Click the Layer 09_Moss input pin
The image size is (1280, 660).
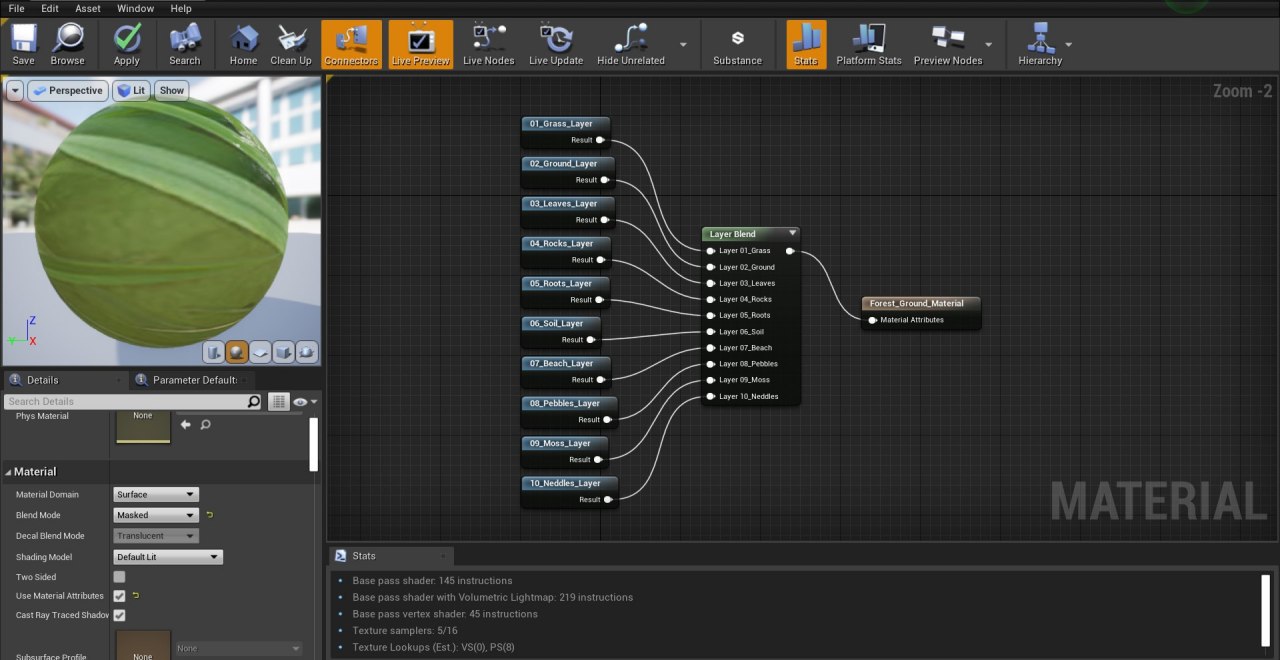[x=710, y=380]
